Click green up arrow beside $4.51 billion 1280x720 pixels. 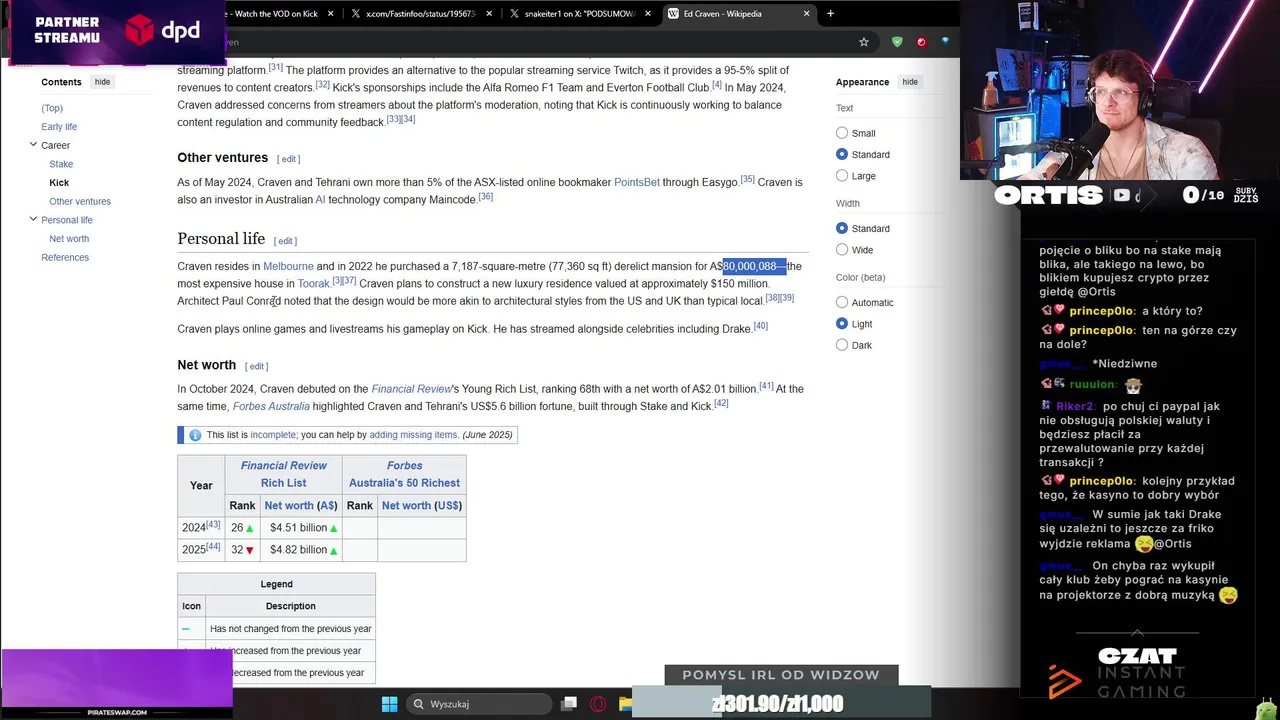click(x=333, y=528)
